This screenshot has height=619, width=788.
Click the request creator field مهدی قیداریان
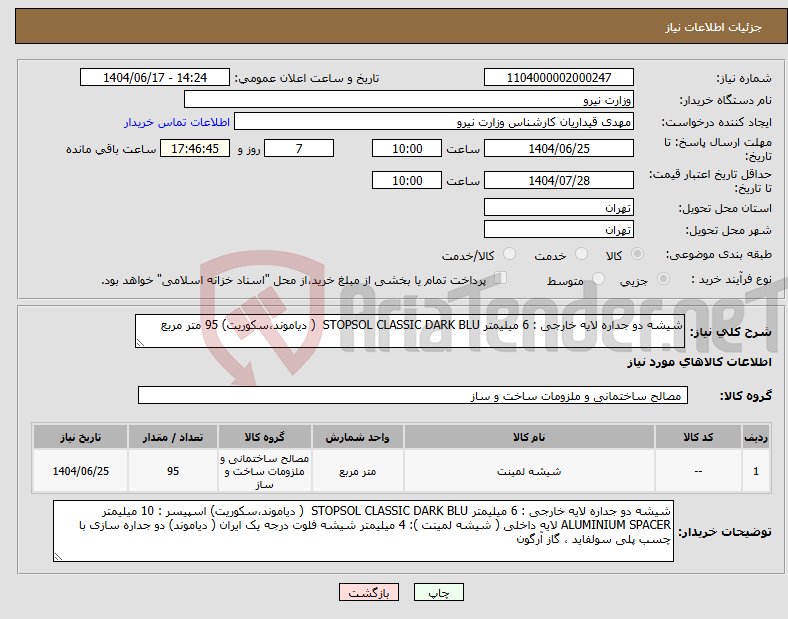click(x=434, y=122)
